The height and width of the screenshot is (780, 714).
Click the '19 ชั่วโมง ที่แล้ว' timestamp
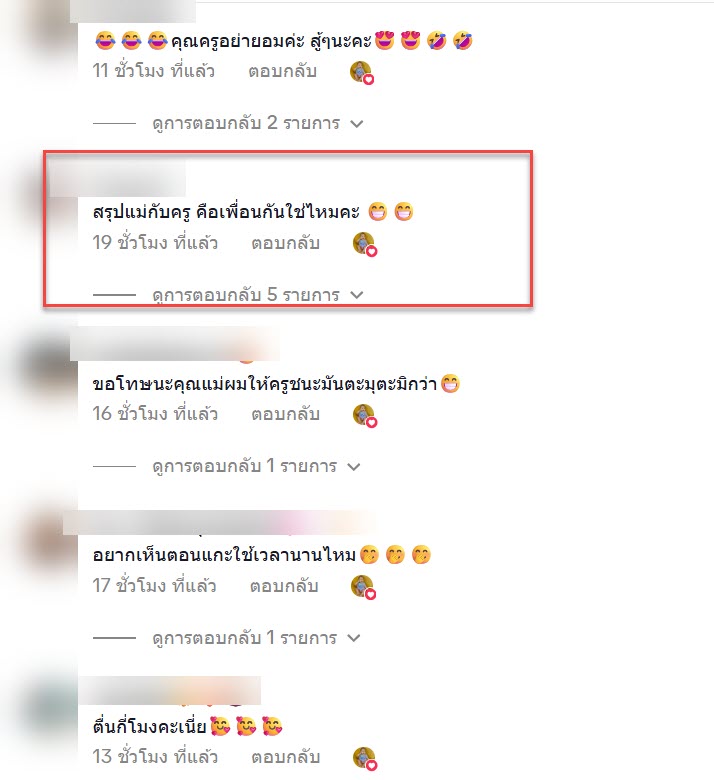click(155, 243)
